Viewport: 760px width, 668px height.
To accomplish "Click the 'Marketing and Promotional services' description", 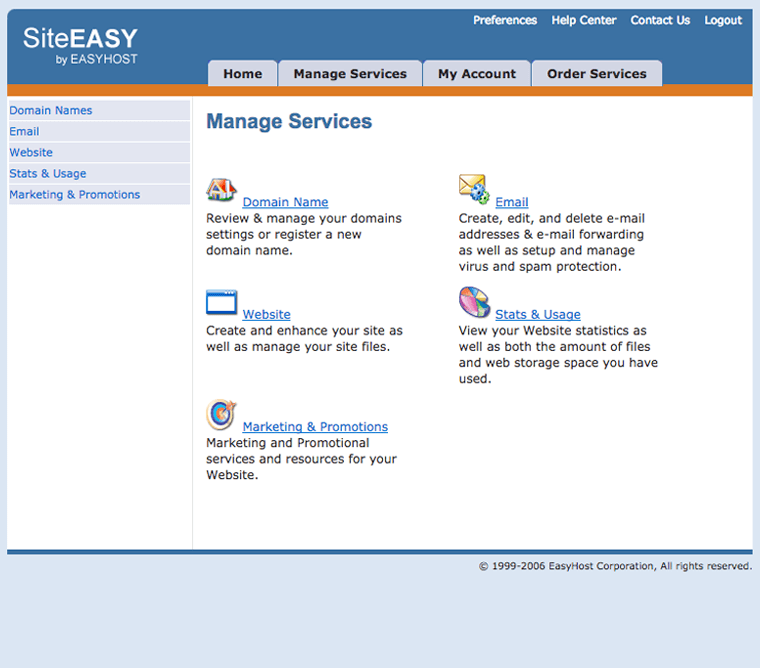I will point(301,459).
